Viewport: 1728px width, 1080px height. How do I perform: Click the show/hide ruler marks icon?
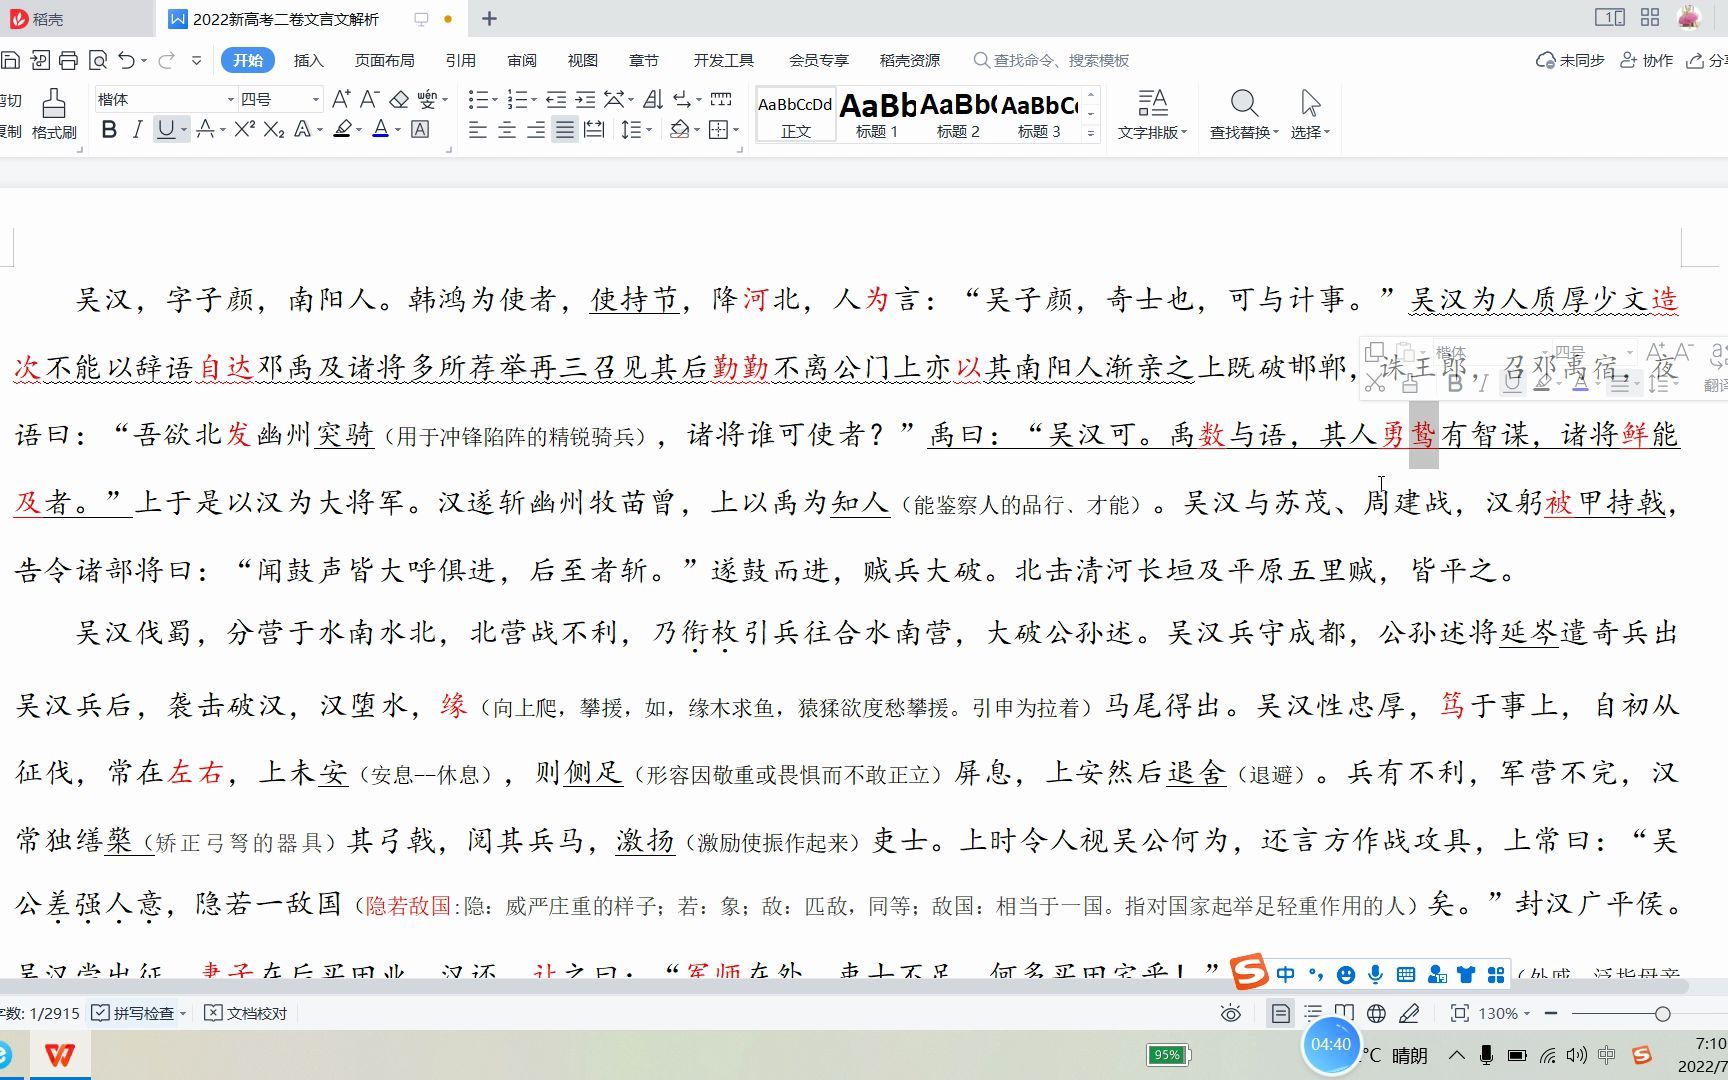[x=720, y=99]
